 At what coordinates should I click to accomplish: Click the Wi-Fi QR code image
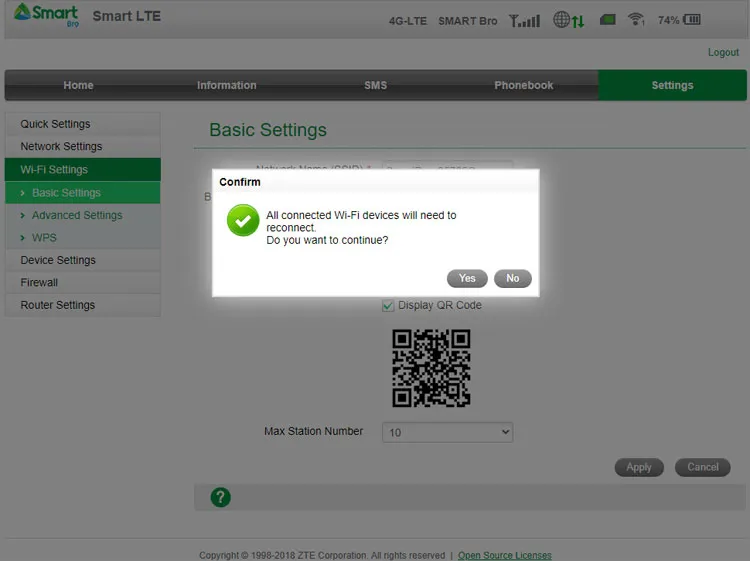point(431,368)
